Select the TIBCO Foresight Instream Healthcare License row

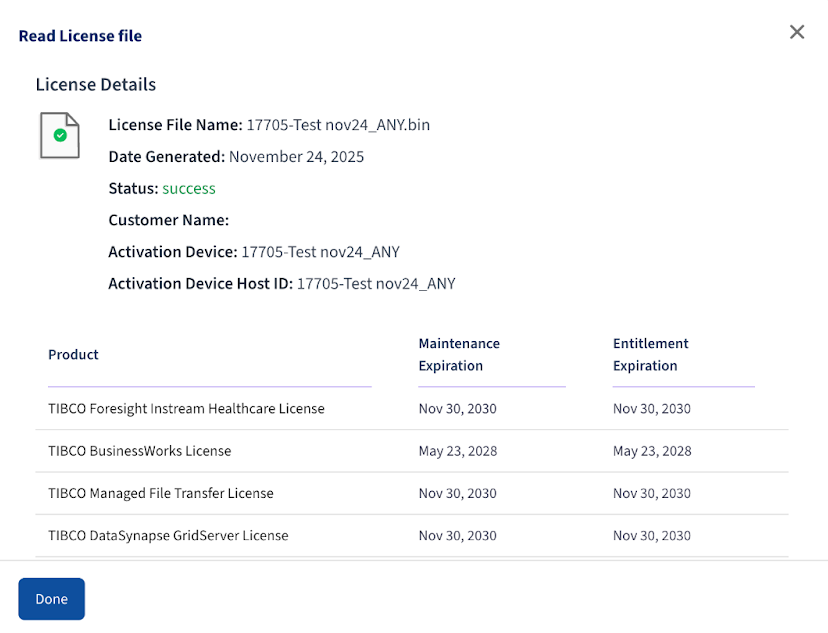[186, 409]
